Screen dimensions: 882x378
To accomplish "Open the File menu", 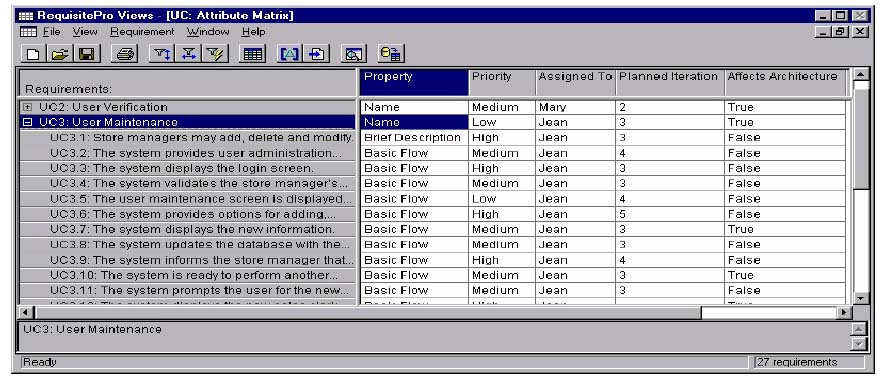I will [51, 32].
